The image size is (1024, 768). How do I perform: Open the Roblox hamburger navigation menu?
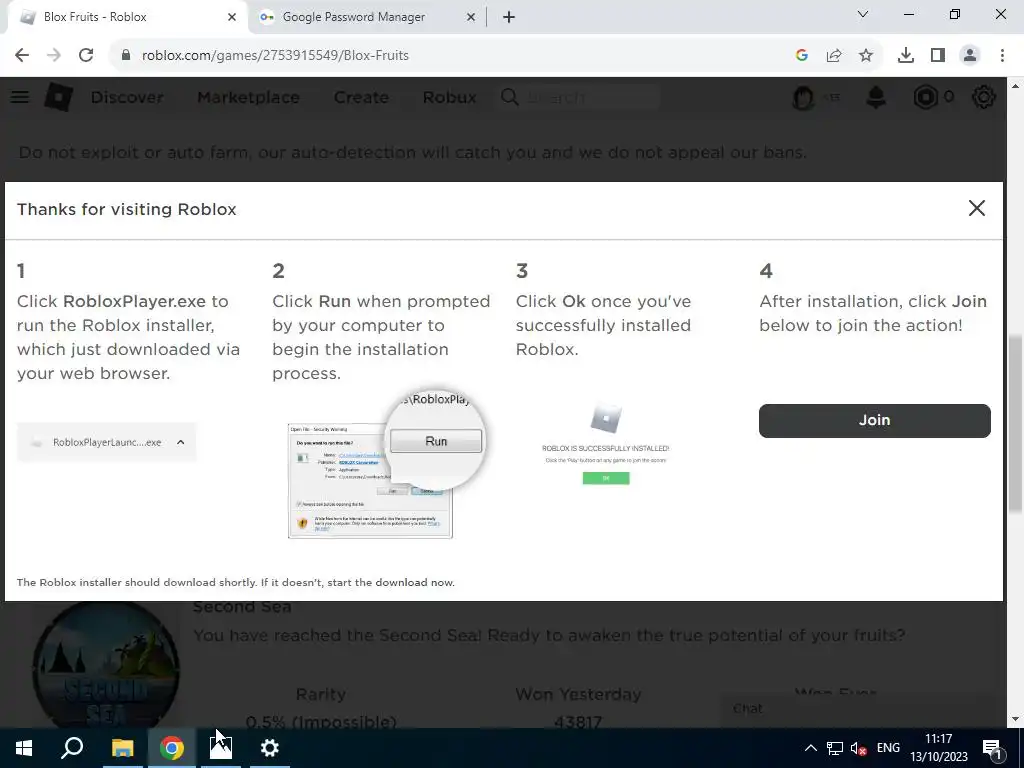coord(20,97)
